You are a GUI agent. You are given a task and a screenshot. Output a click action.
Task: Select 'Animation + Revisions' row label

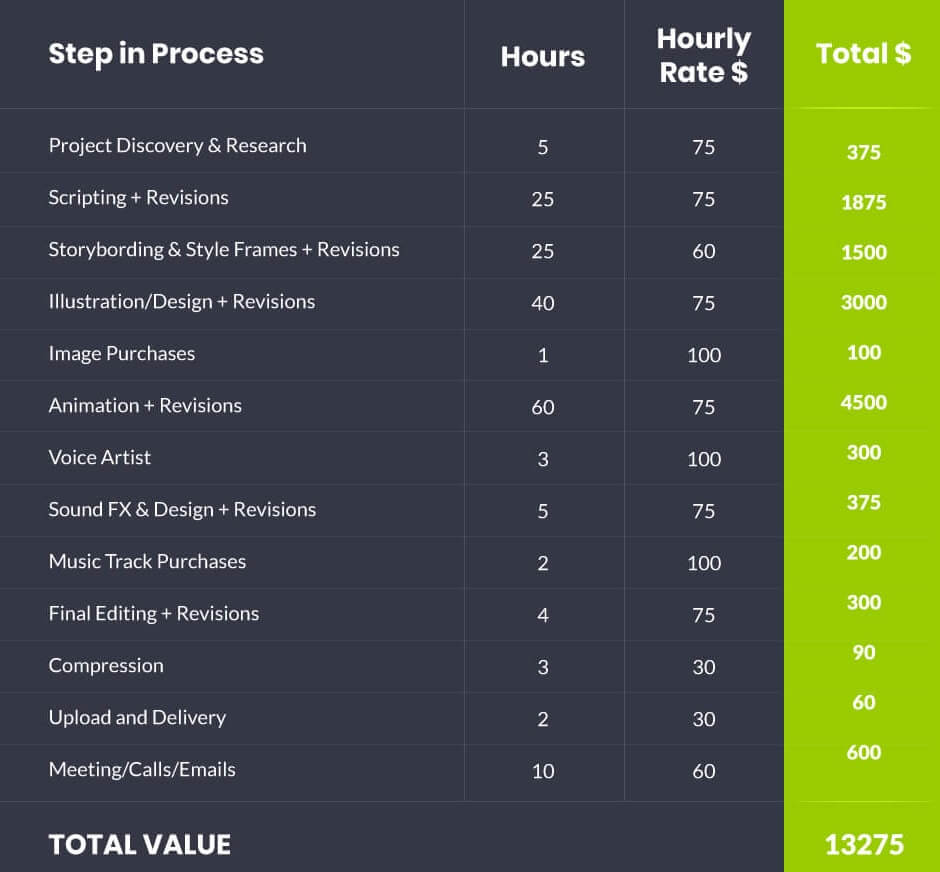pyautogui.click(x=145, y=406)
